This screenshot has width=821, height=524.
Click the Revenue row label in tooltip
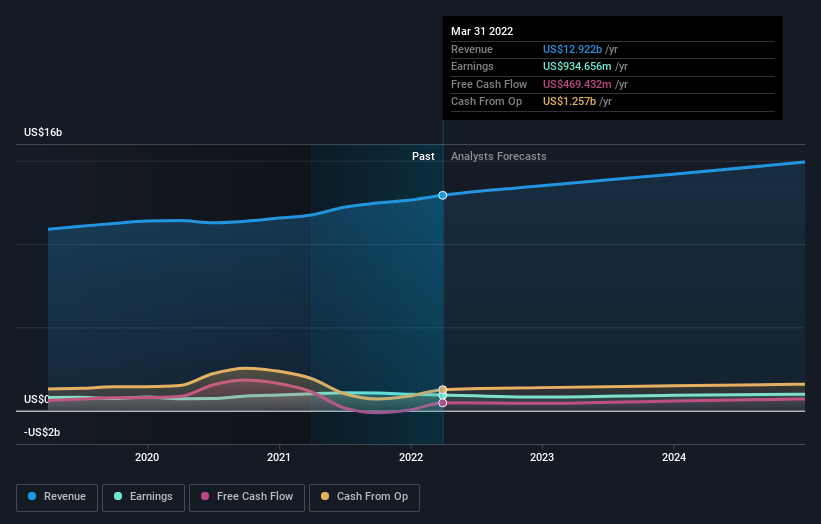(472, 49)
